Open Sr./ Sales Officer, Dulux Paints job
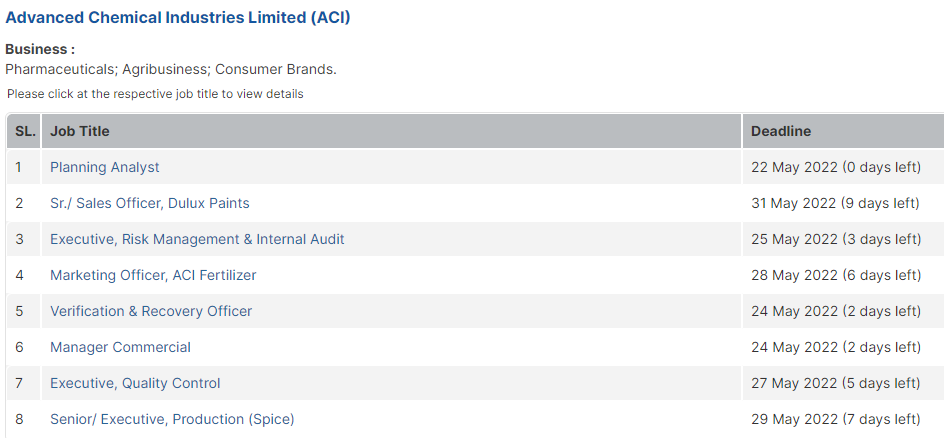This screenshot has height=439, width=944. [x=149, y=203]
